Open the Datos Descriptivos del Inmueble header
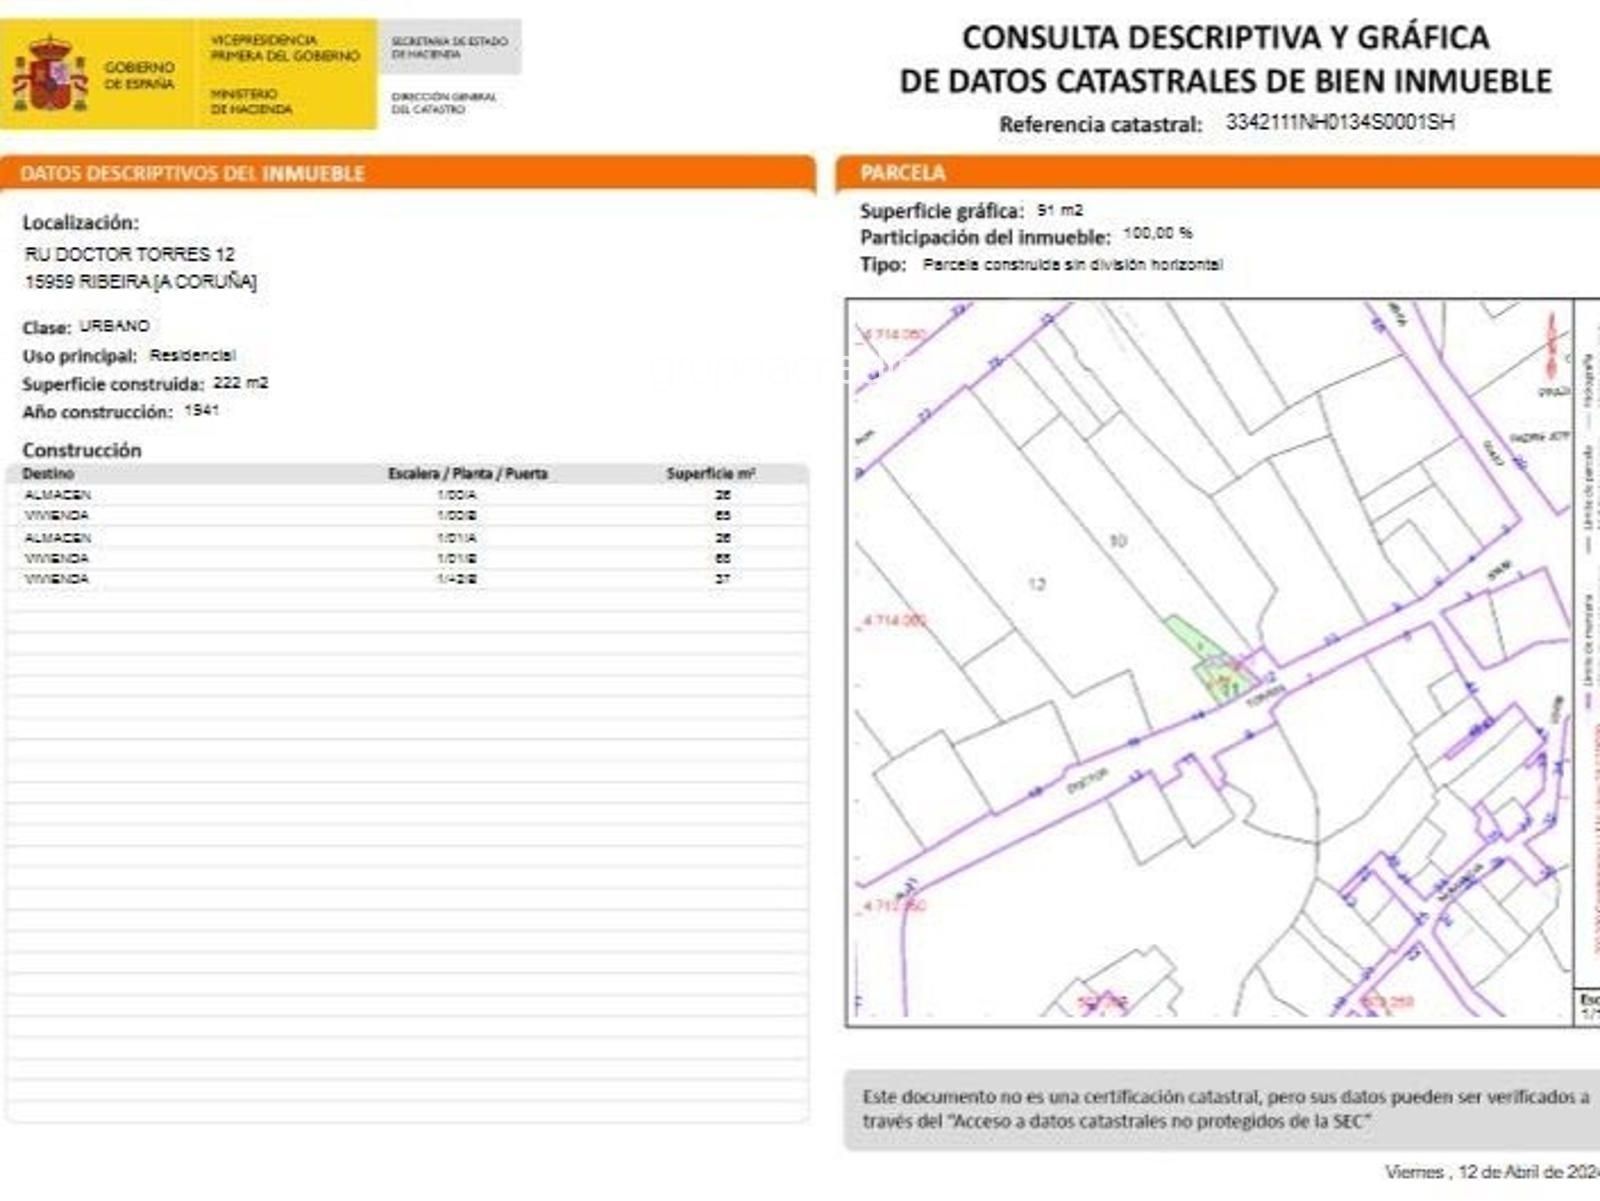1600x1201 pixels. tap(192, 174)
